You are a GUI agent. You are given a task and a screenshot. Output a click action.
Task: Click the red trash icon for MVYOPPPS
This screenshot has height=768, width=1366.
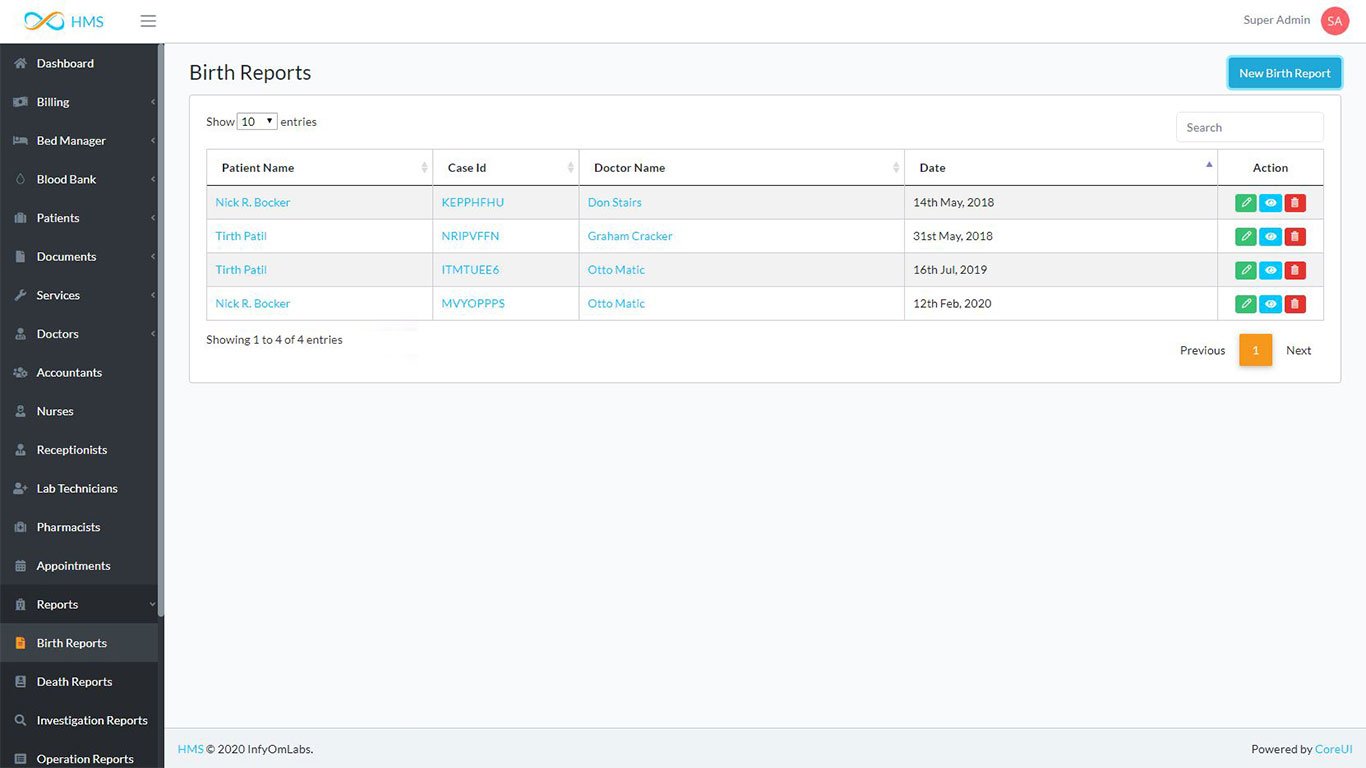point(1295,304)
